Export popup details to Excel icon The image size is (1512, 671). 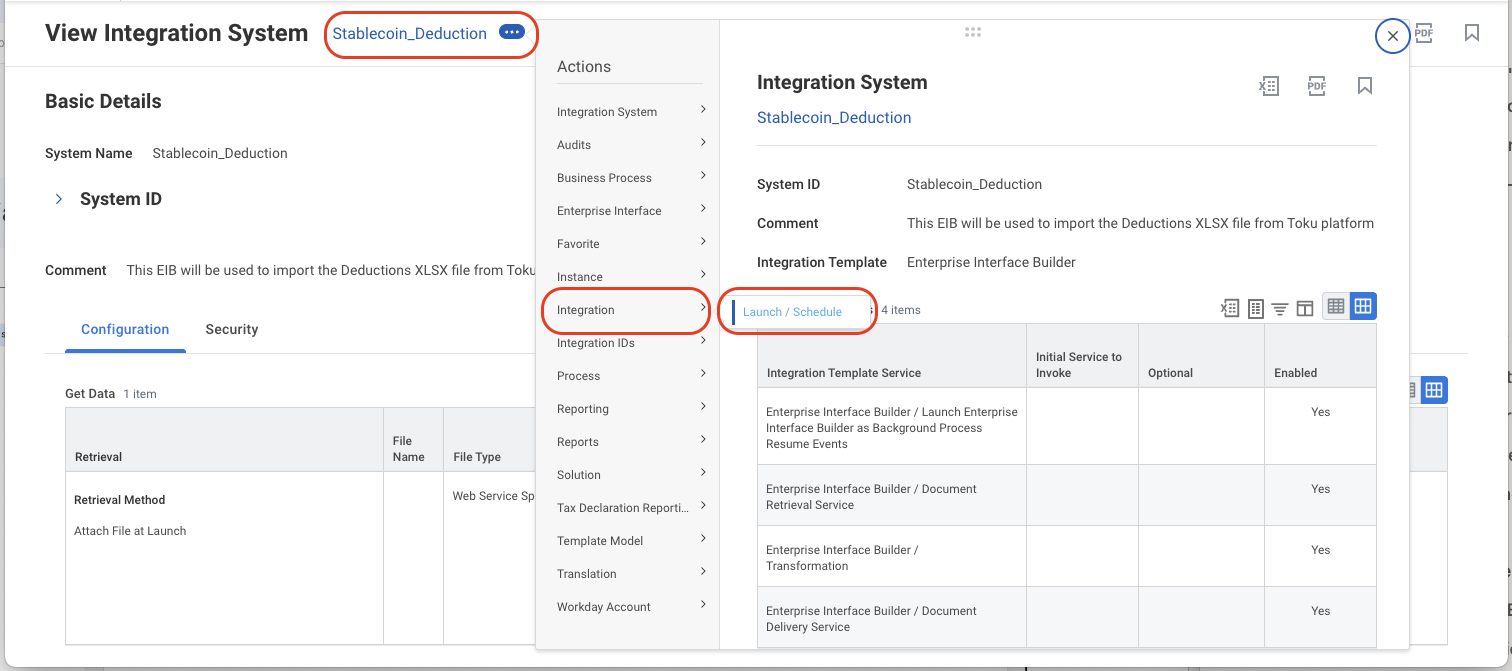pyautogui.click(x=1268, y=86)
